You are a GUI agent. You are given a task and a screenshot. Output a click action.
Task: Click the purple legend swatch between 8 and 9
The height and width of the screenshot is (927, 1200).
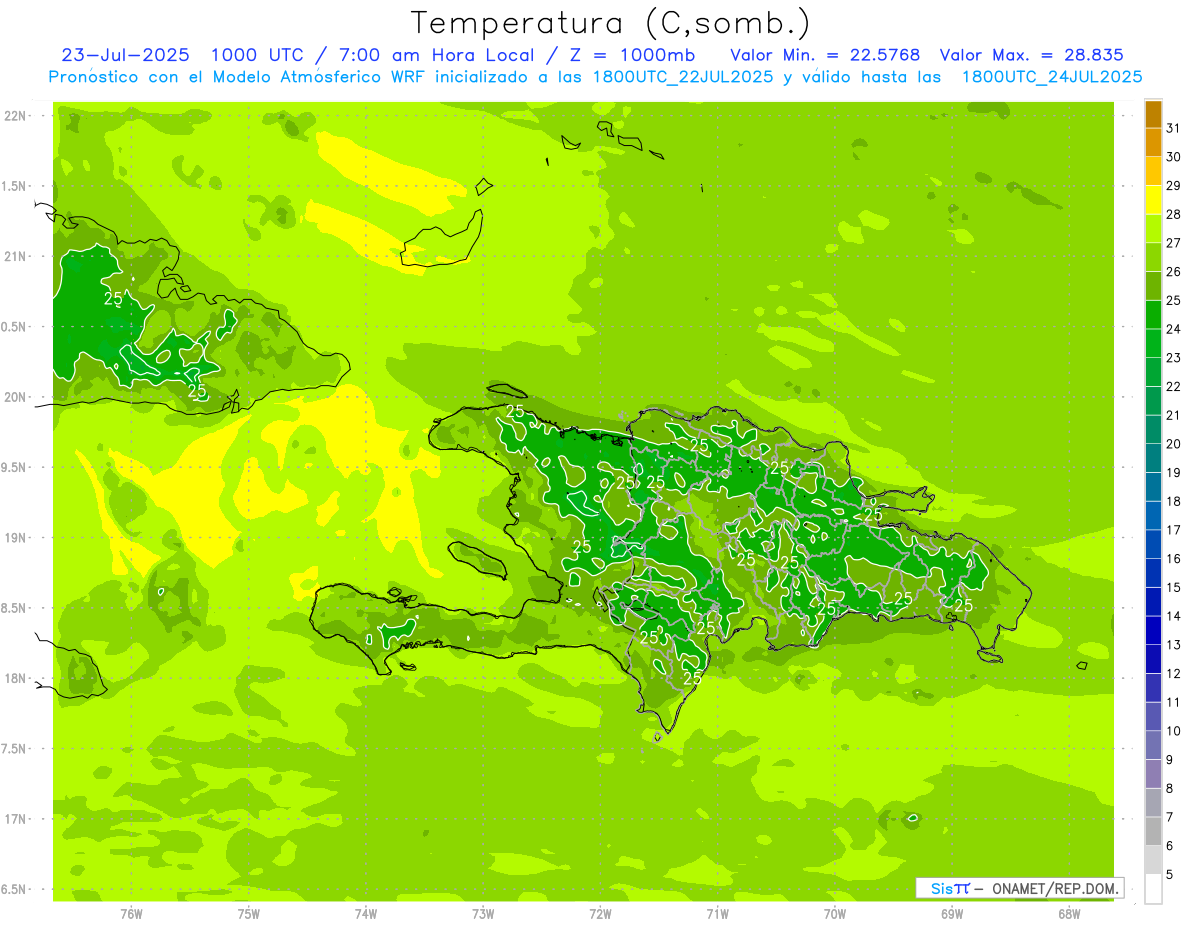(x=1153, y=774)
